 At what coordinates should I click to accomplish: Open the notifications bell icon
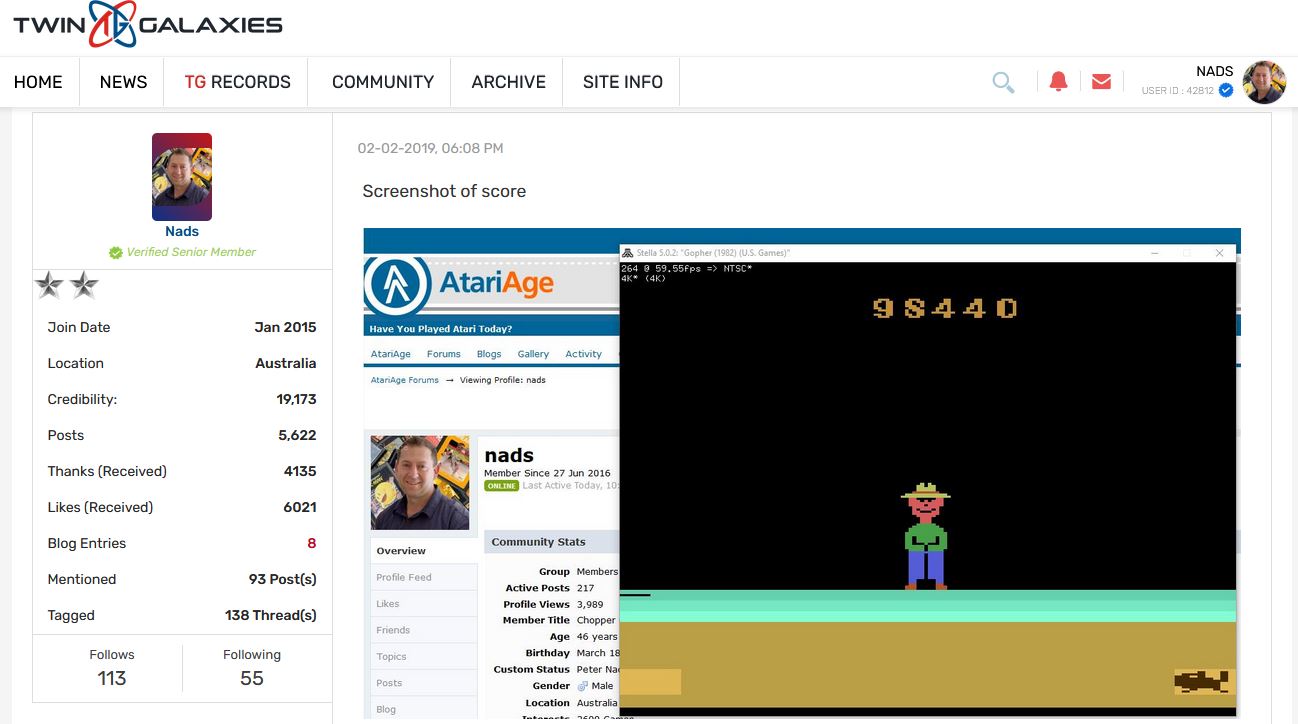coord(1058,82)
